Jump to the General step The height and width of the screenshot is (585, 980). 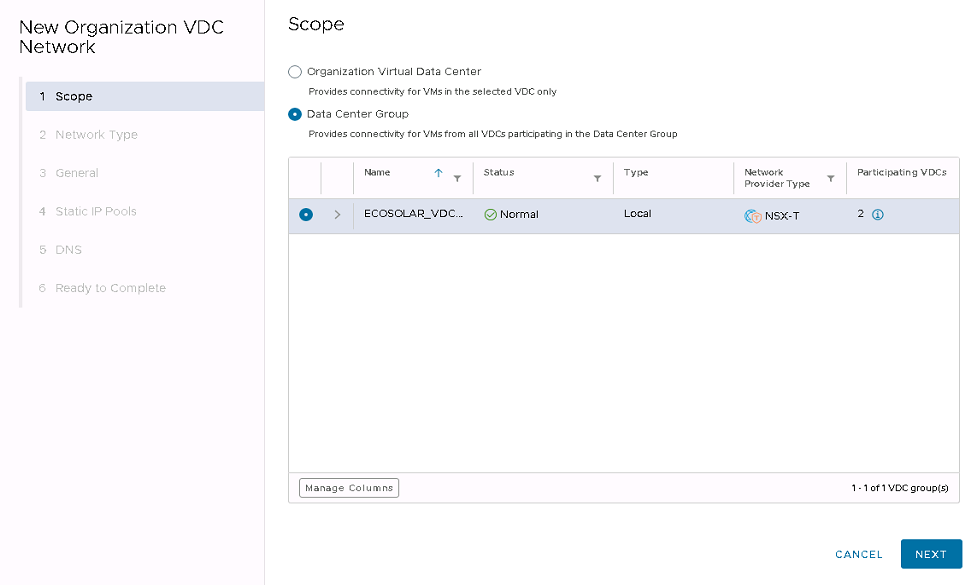[x=77, y=173]
